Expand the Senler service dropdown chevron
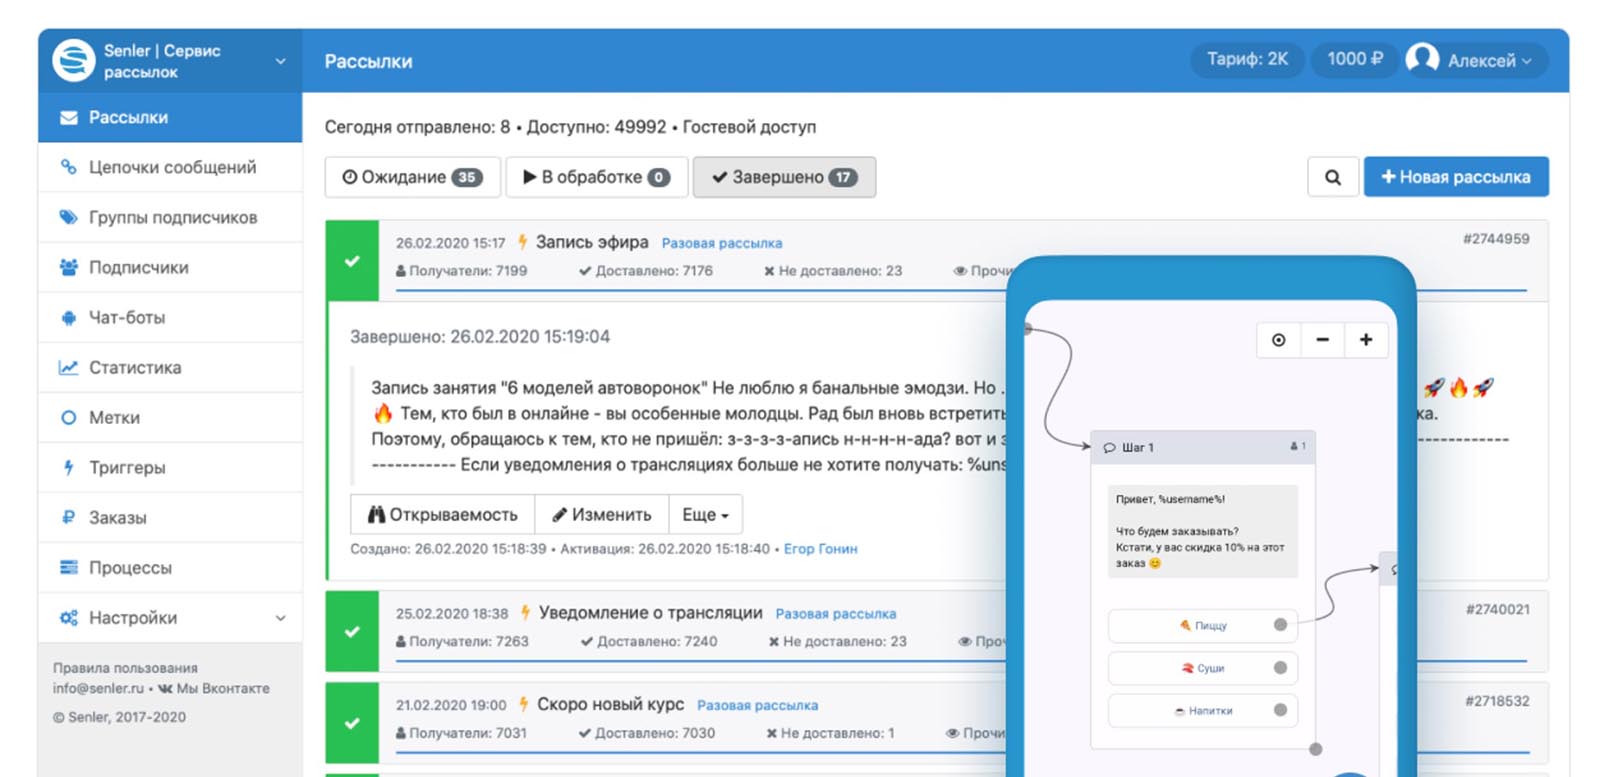The image size is (1600, 777). pos(280,61)
